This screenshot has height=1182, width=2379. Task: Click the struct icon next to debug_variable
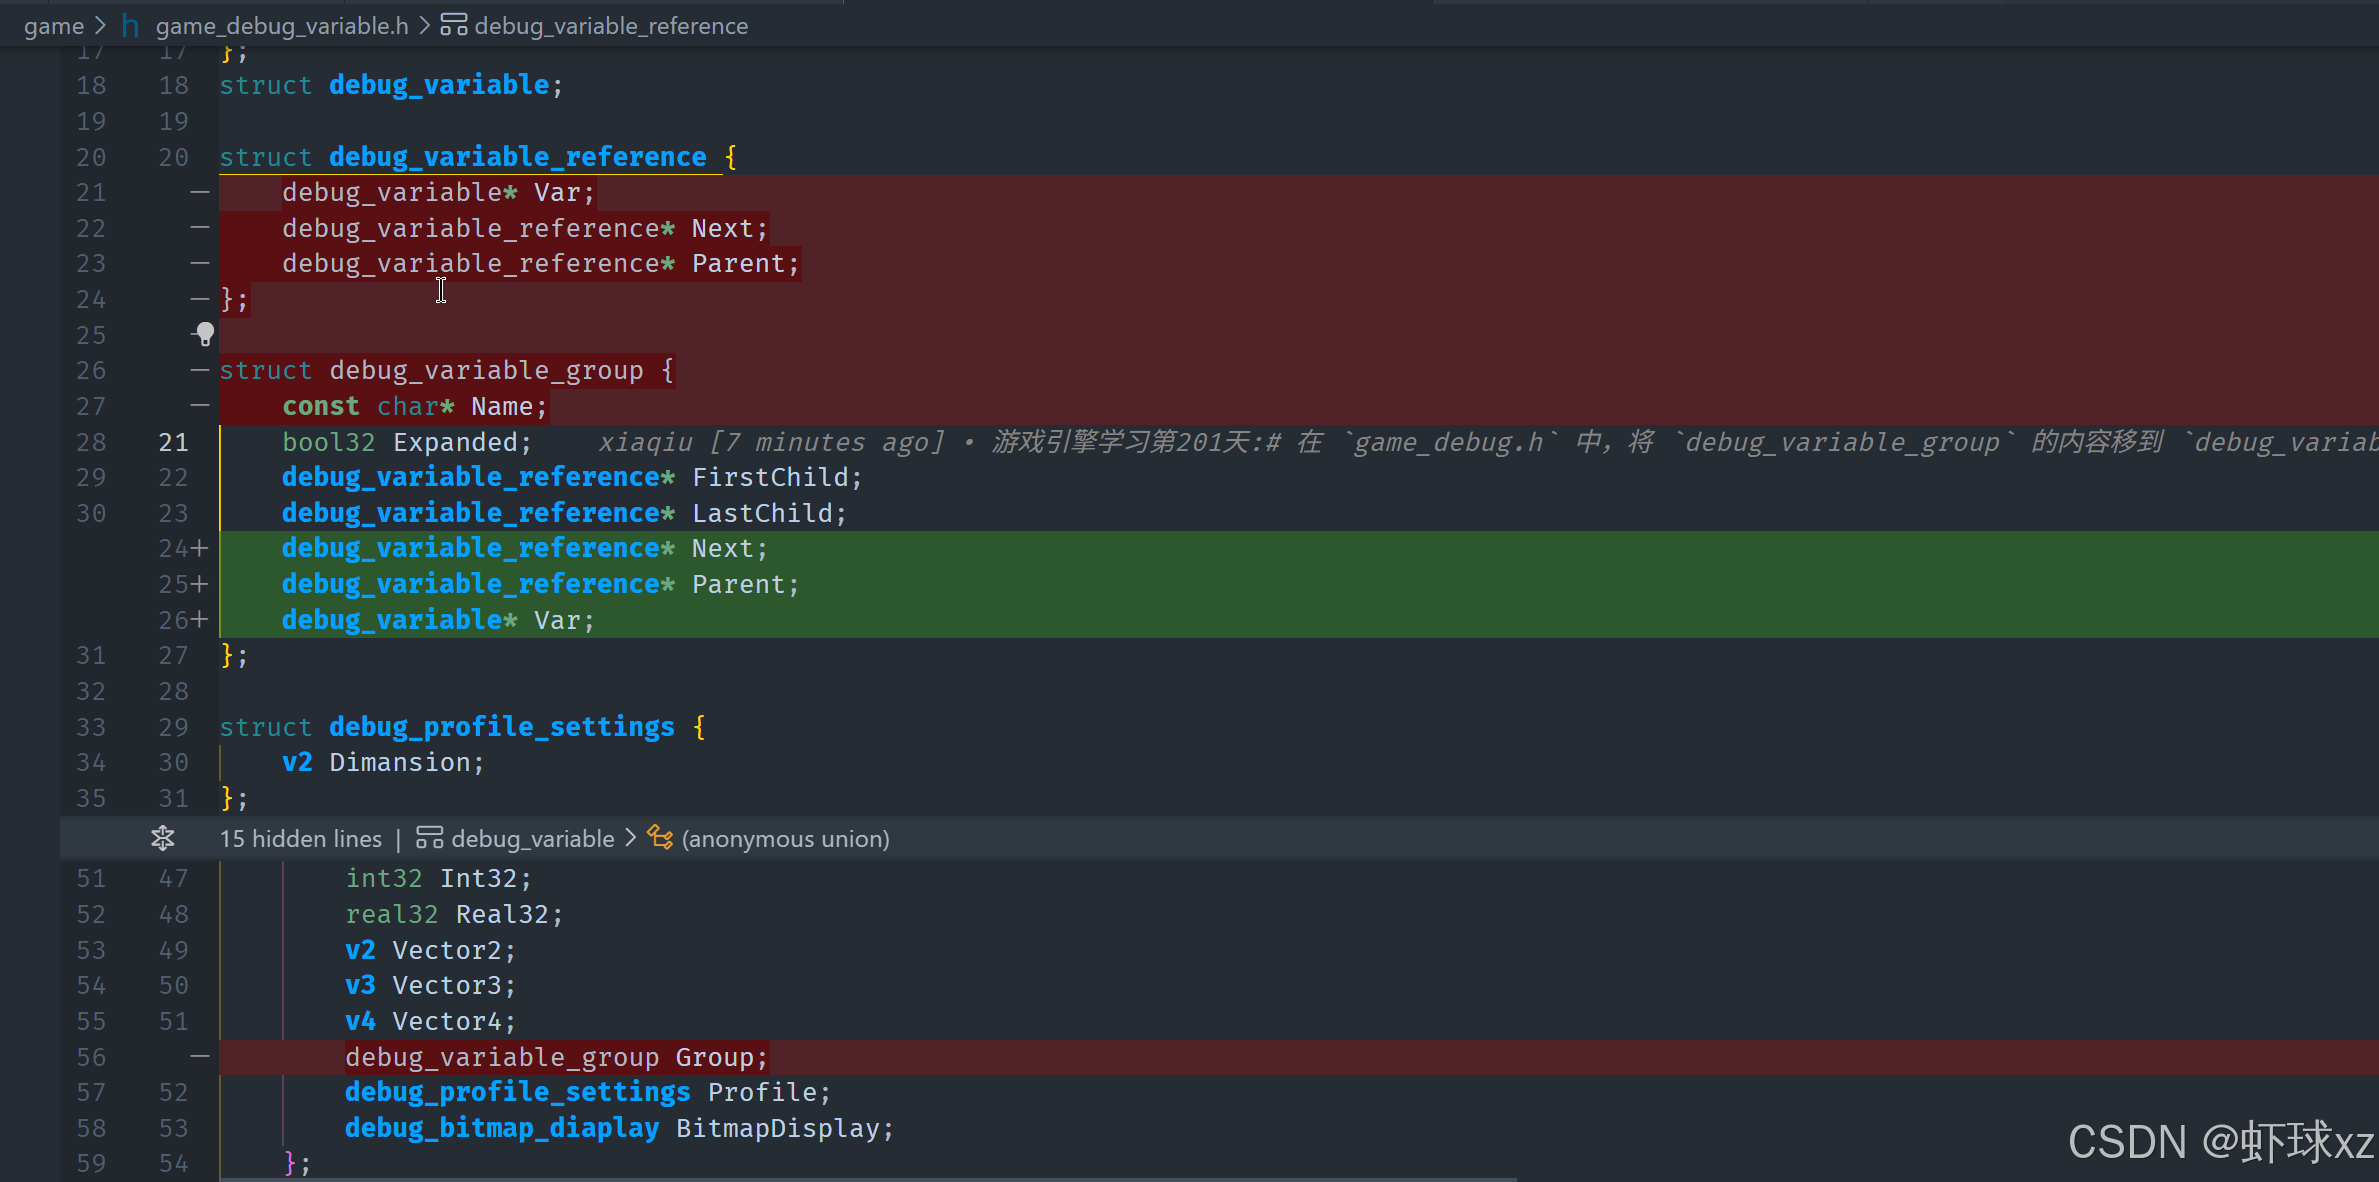click(430, 838)
